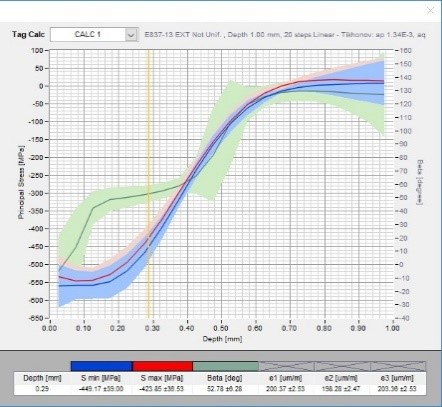The height and width of the screenshot is (407, 442).
Task: Select the S max [MPa] column header
Action: (x=162, y=378)
